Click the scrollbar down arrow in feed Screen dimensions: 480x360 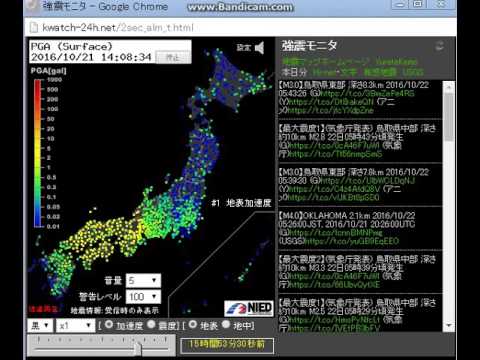pos(448,326)
